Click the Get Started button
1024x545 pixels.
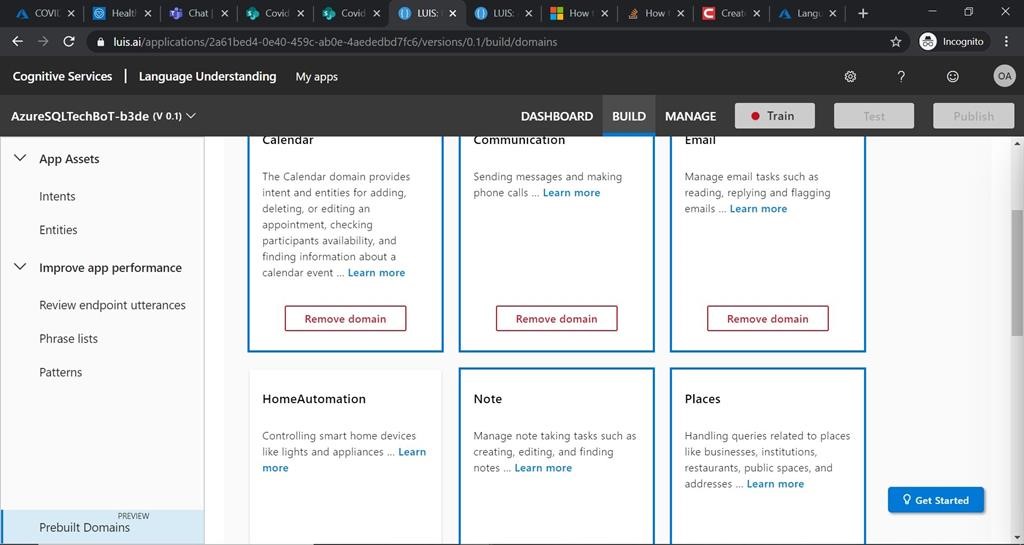(x=936, y=500)
